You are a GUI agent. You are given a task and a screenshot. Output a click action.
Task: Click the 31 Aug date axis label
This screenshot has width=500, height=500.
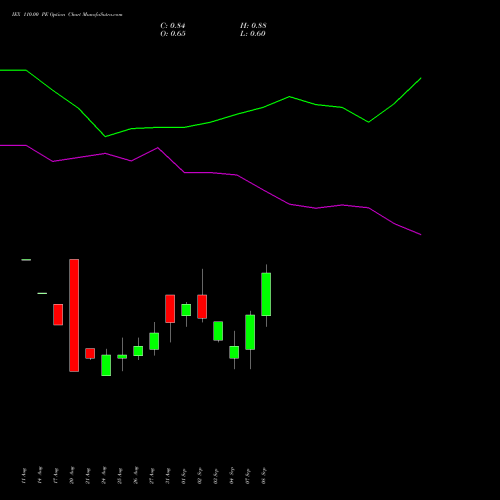coord(168,476)
